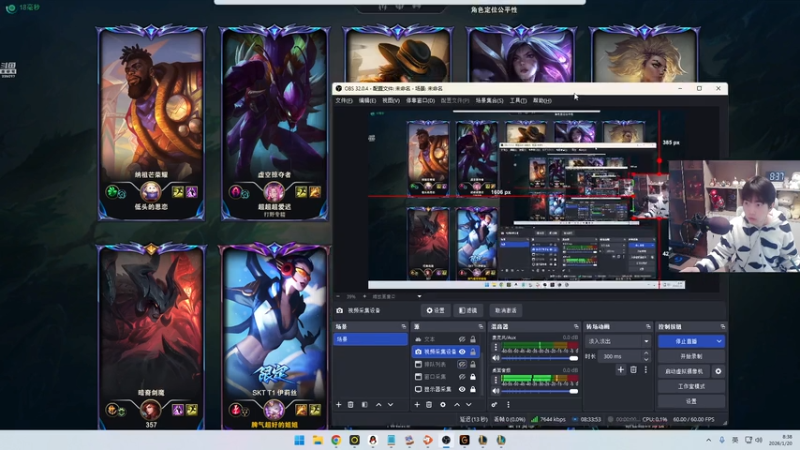
Task: Delete the selected source with the trash icon in 源 panel
Action: click(x=429, y=405)
